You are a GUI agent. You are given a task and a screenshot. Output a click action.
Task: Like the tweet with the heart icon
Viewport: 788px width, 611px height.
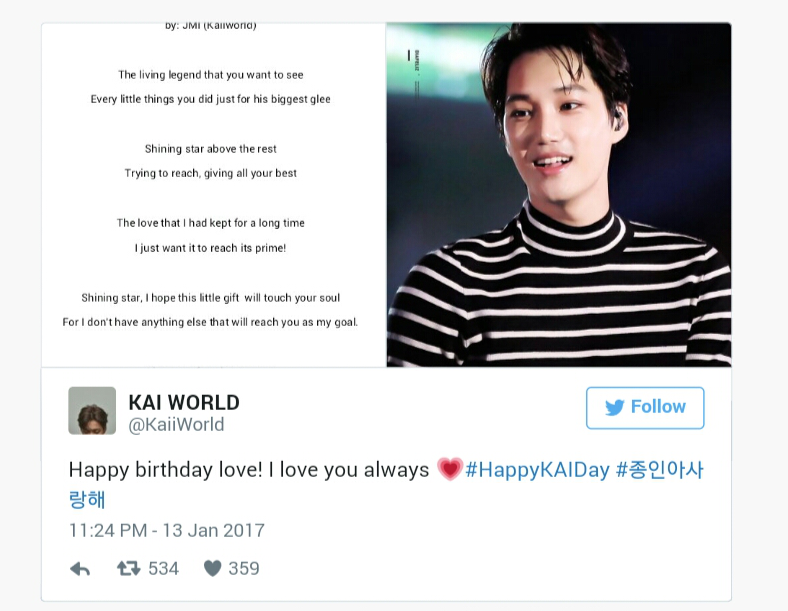[x=213, y=569]
